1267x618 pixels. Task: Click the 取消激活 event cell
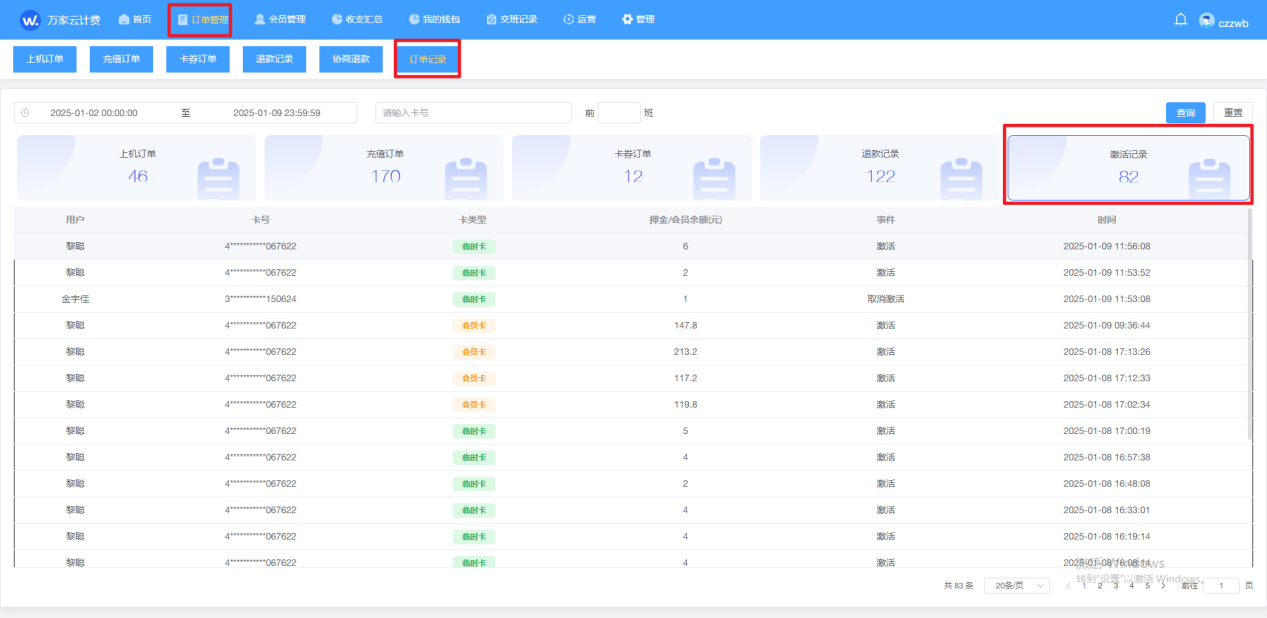tap(885, 298)
